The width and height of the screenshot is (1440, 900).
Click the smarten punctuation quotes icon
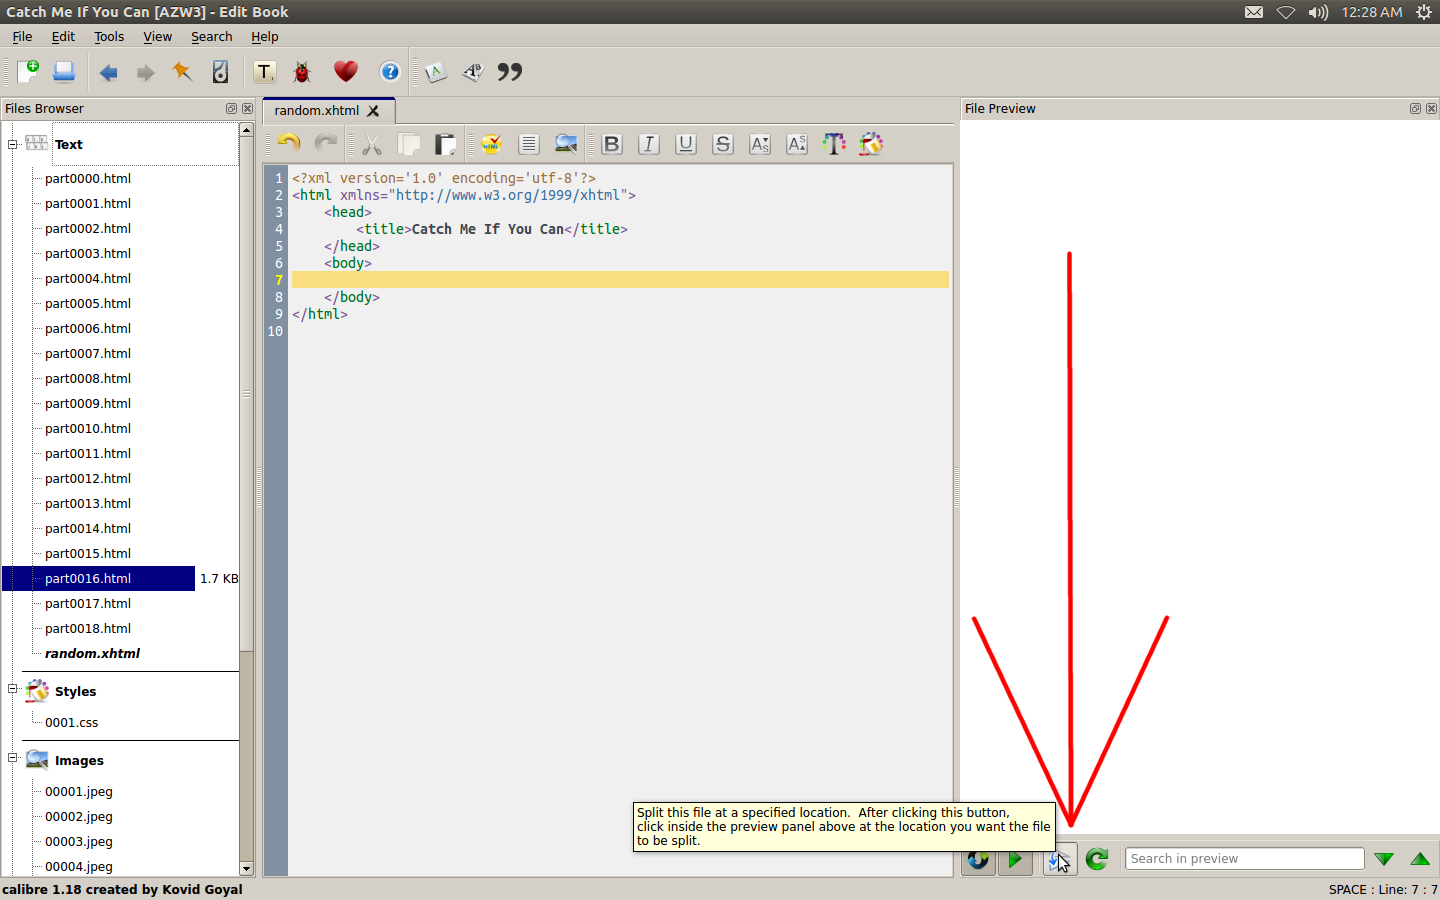pyautogui.click(x=510, y=72)
